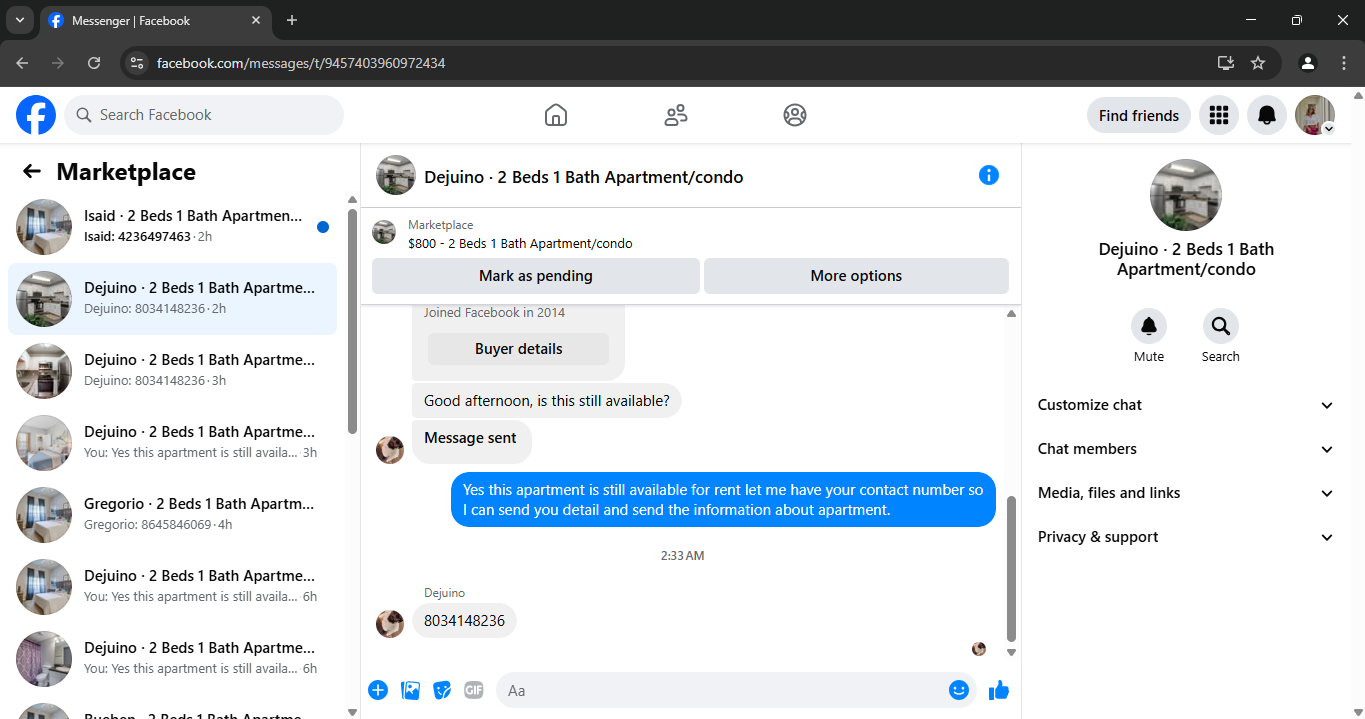Open the $800 Marketplace listing banner

point(690,234)
